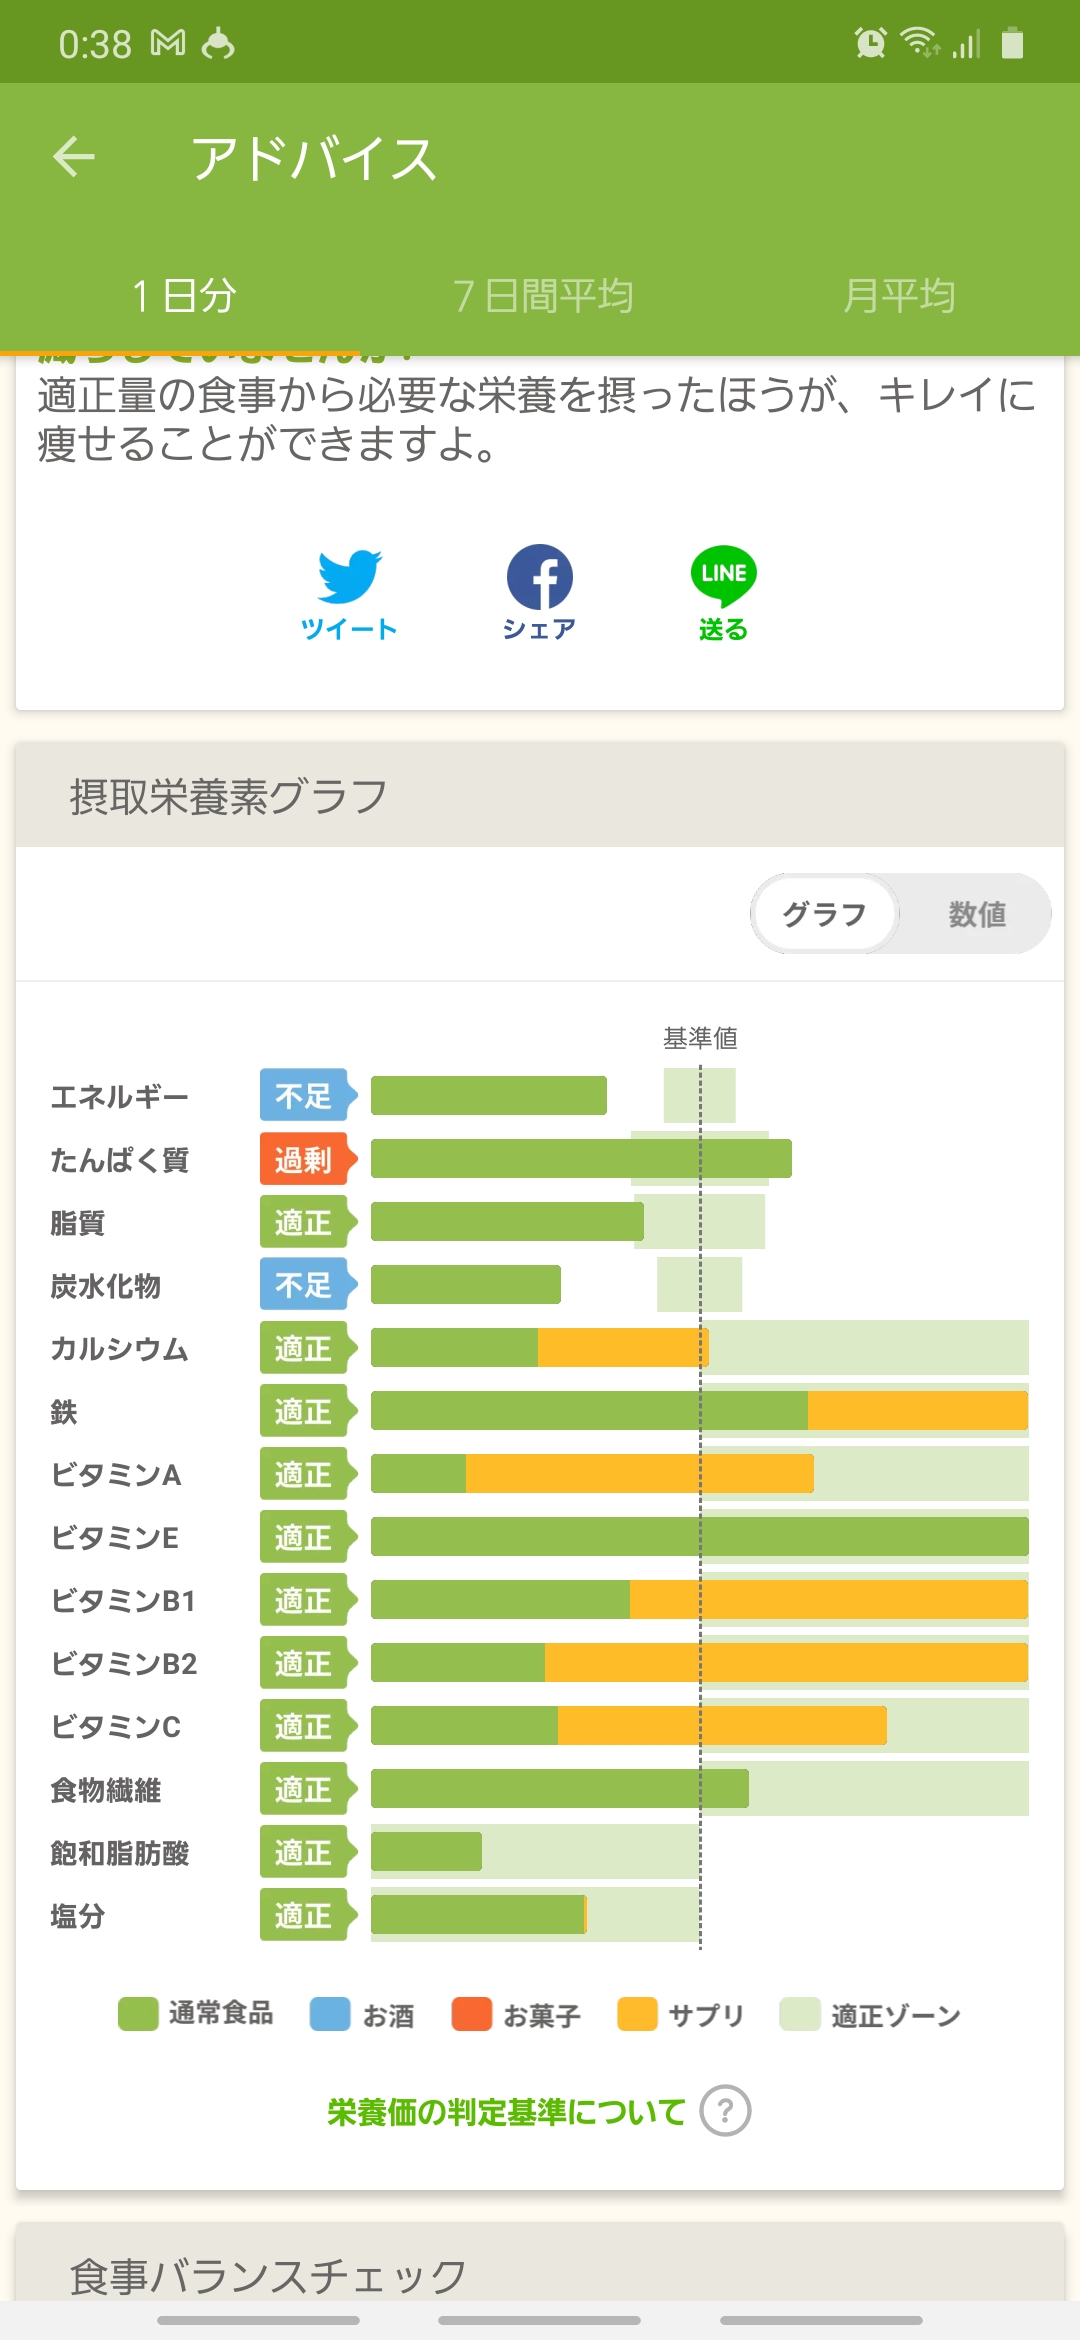Tap the battery icon in status bar
This screenshot has width=1080, height=2340.
(x=1012, y=43)
